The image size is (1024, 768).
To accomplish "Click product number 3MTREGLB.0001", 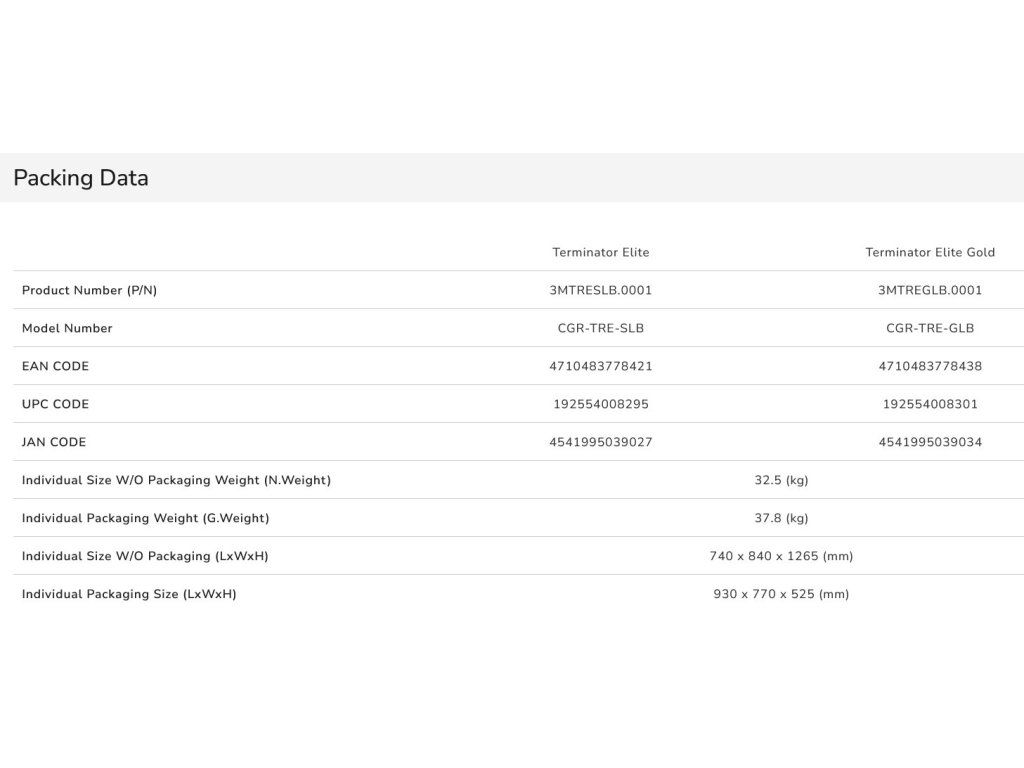I will 930,290.
